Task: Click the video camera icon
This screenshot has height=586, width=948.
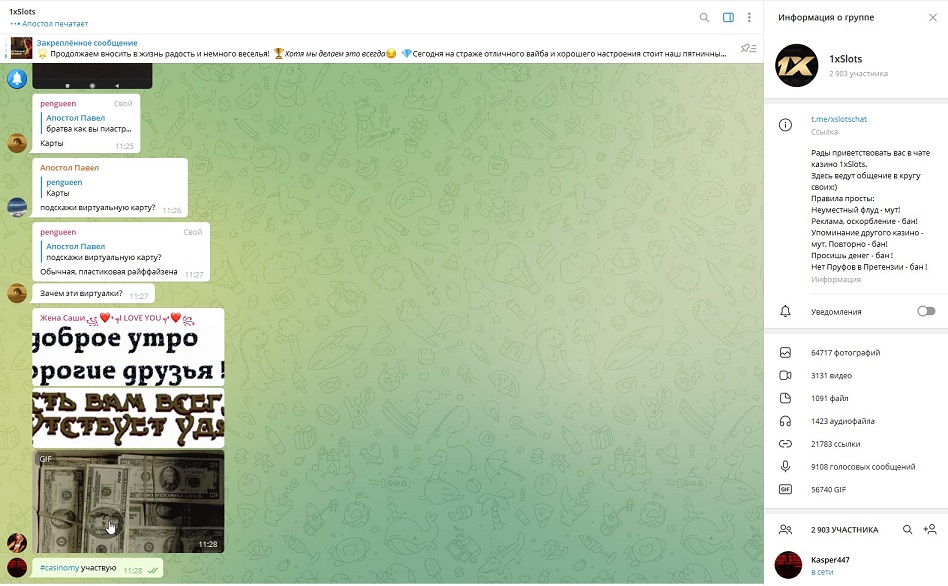Action: (785, 376)
